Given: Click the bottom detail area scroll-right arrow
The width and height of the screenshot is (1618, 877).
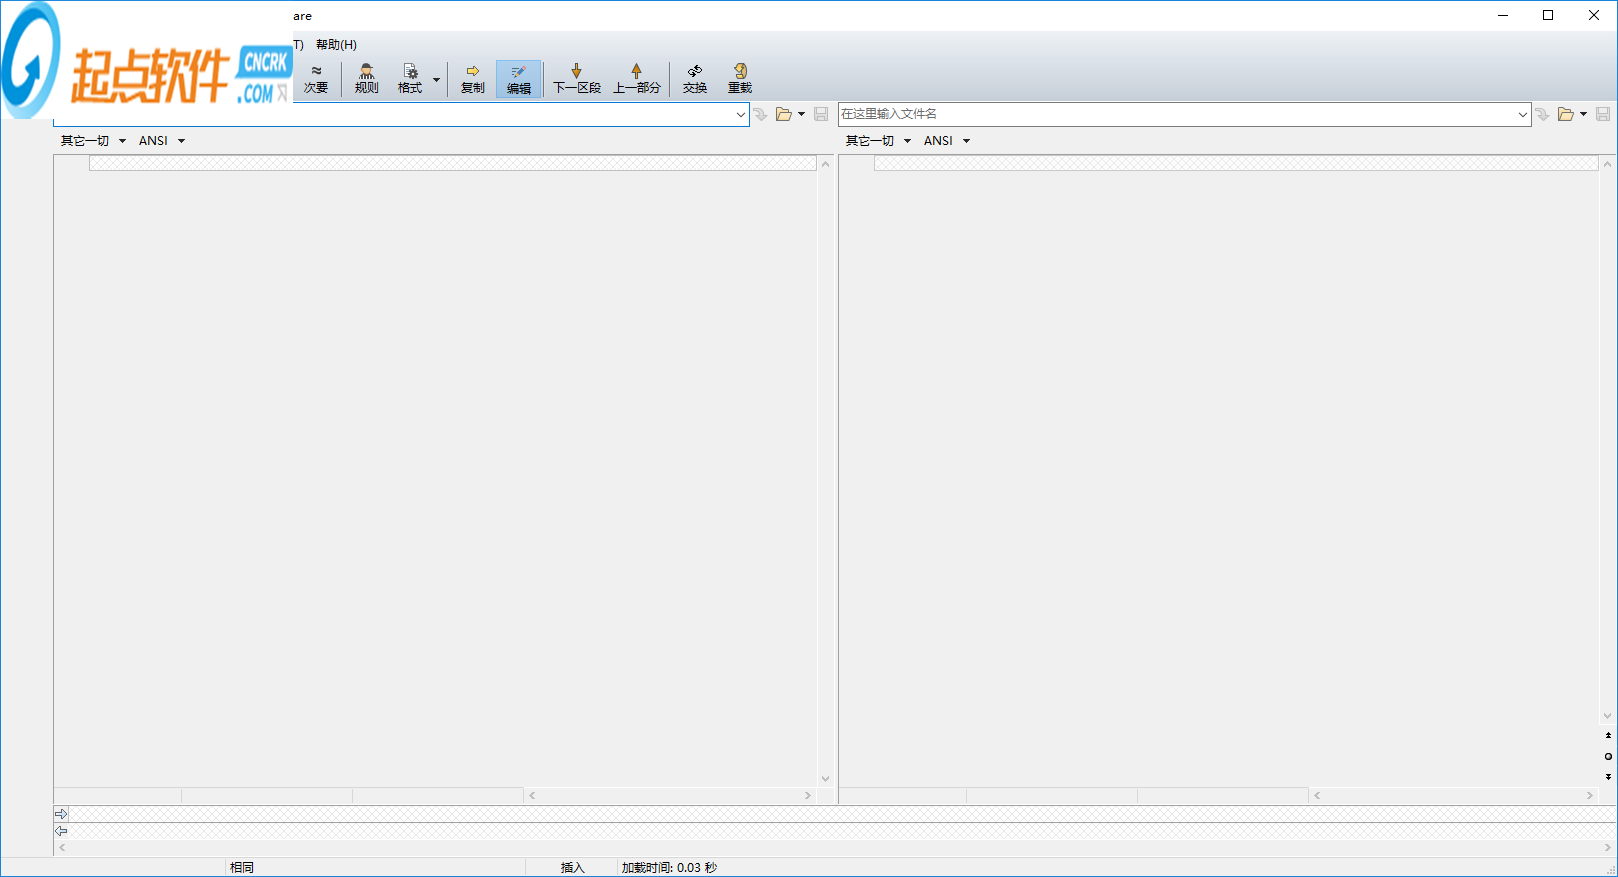Looking at the screenshot, I should click(x=1608, y=848).
